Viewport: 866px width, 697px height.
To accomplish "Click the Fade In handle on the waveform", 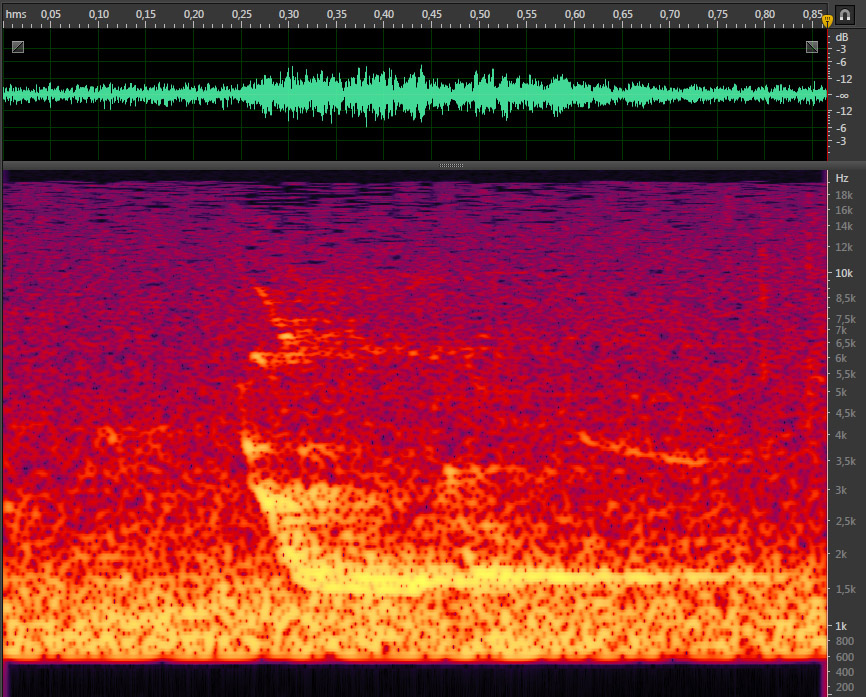I will (18, 47).
